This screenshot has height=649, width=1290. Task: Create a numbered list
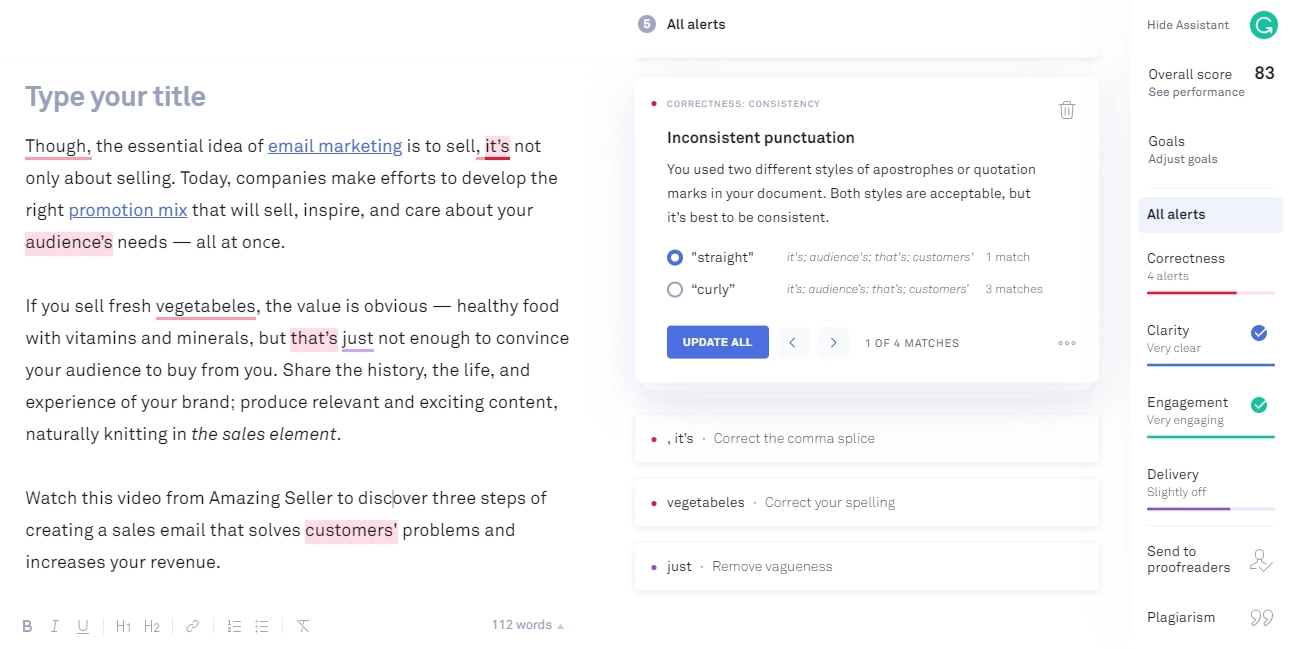[x=234, y=625]
